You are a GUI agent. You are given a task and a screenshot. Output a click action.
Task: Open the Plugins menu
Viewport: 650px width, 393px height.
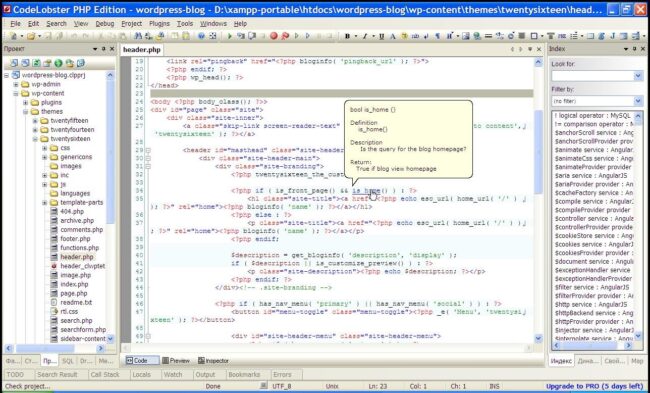pos(159,24)
